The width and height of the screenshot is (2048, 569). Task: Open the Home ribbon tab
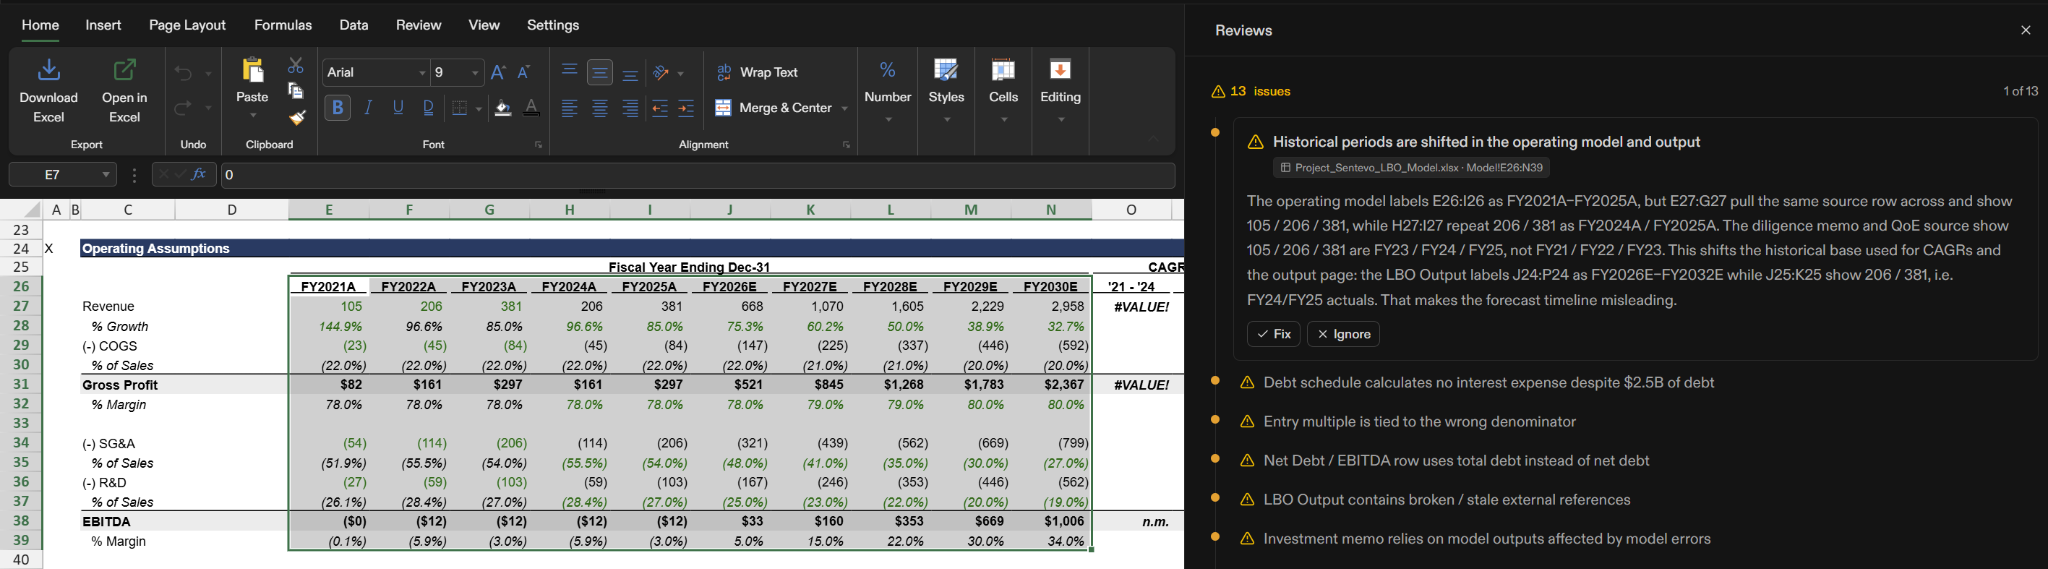[x=40, y=25]
